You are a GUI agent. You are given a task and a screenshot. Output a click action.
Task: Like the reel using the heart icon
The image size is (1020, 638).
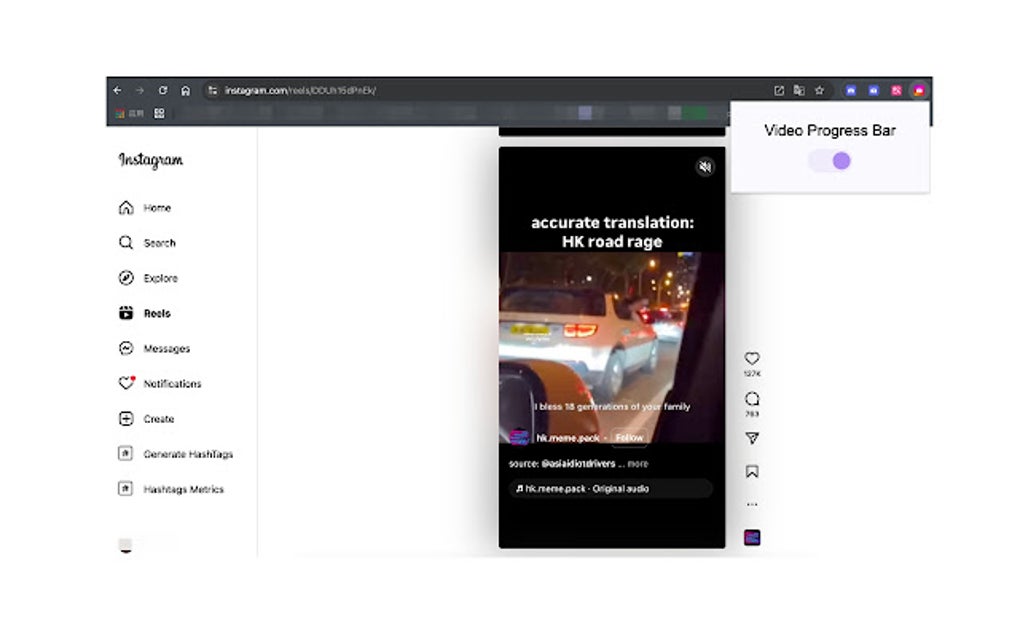pos(751,358)
